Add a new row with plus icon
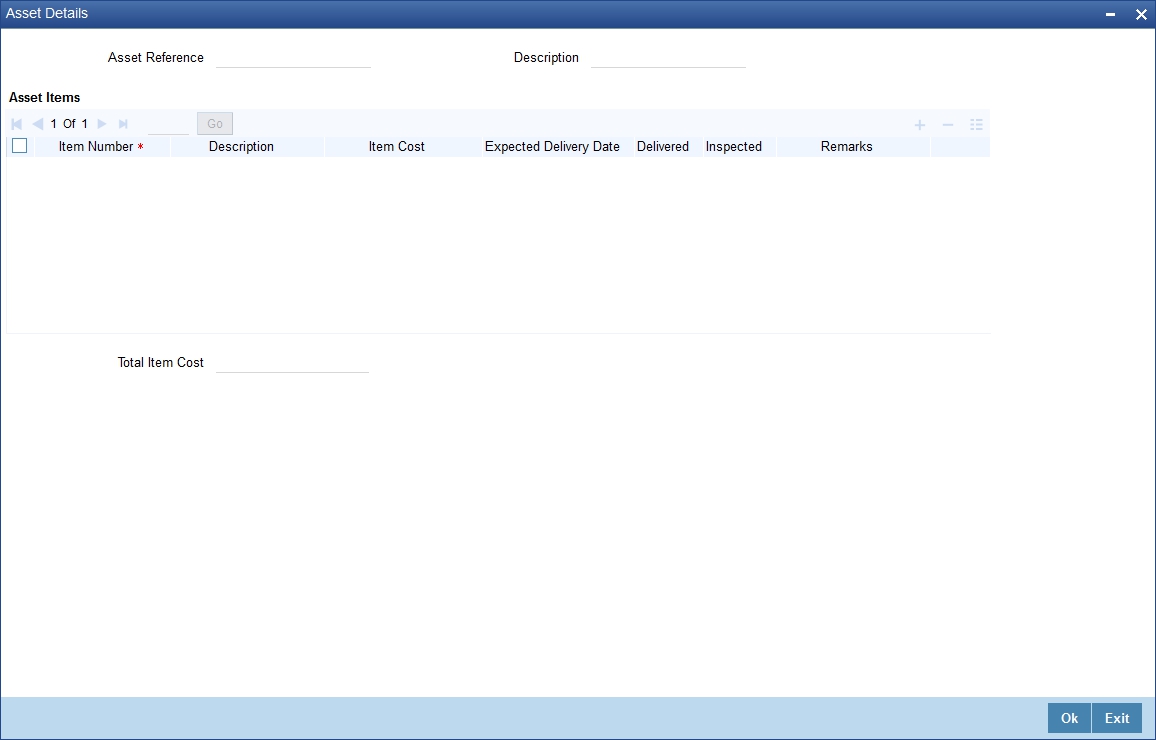Screen dimensions: 1156x740 [x=920, y=125]
